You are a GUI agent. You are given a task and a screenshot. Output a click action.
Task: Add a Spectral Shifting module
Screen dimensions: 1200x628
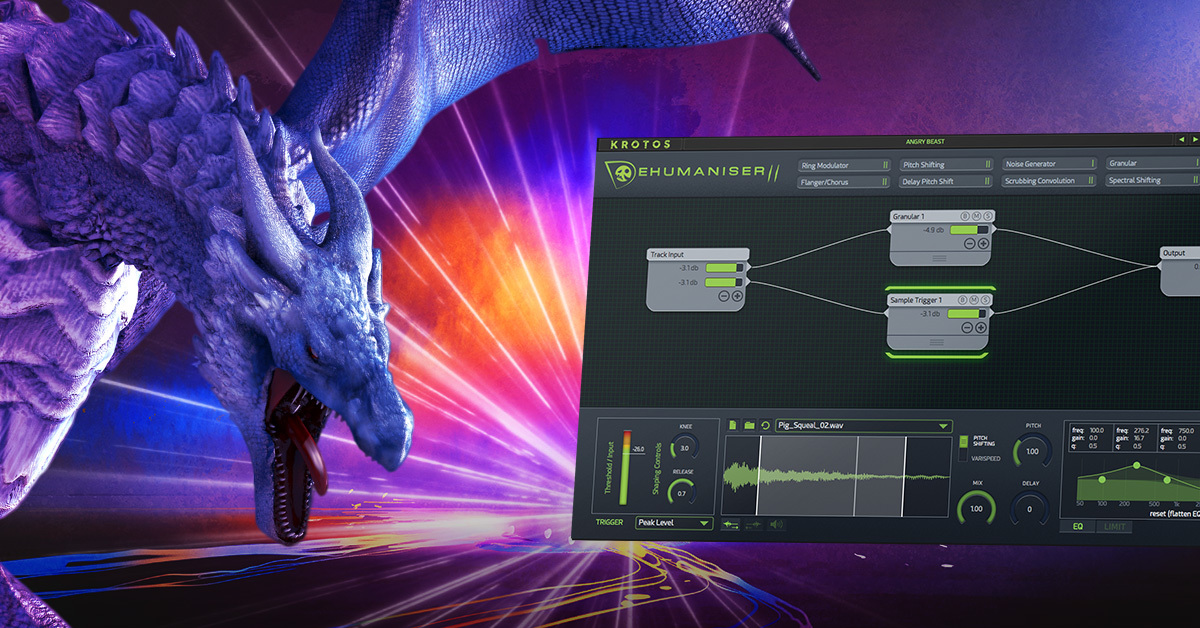[1153, 180]
